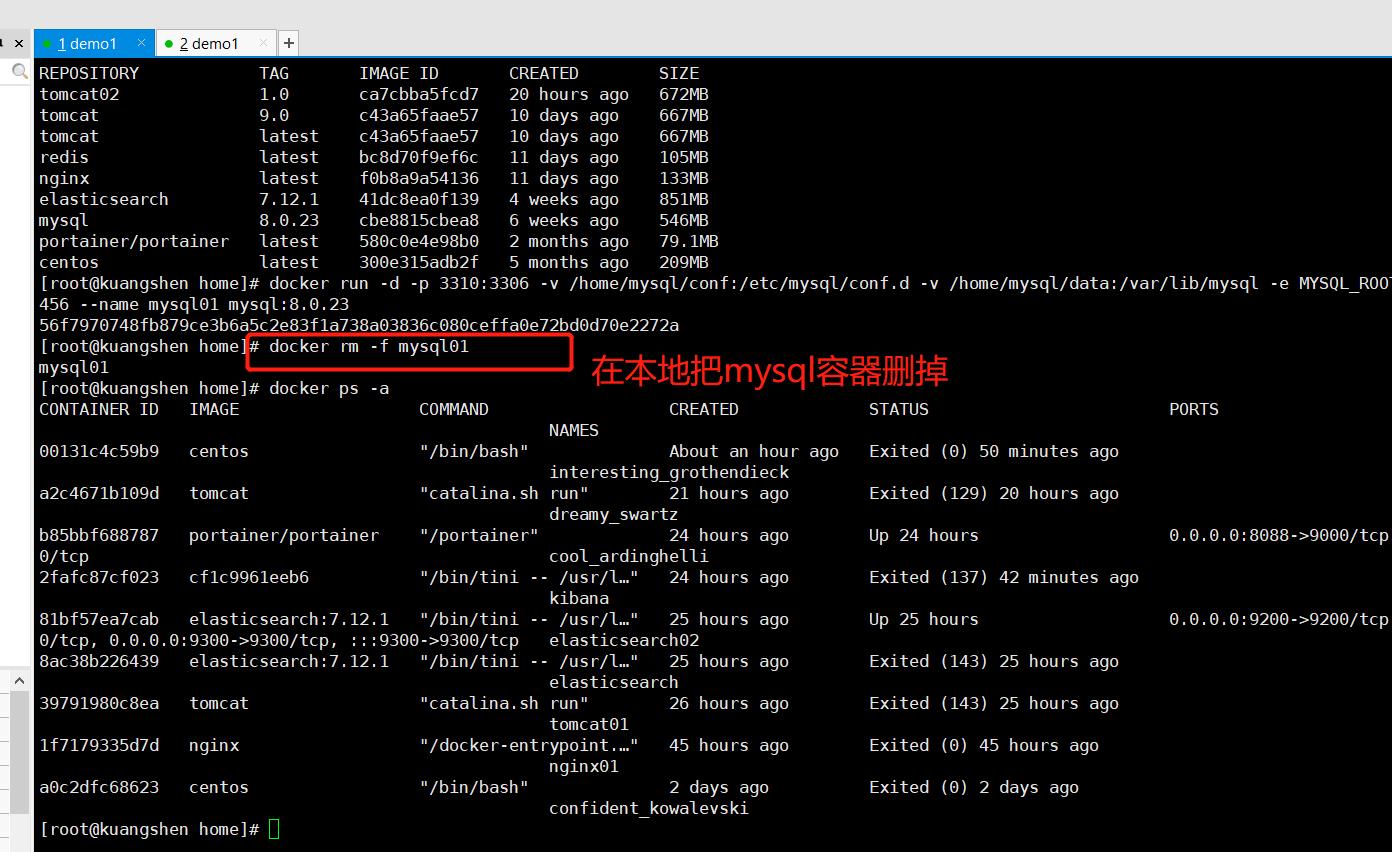1392x852 pixels.
Task: Click the confident_kowalevski container name
Action: pos(649,808)
